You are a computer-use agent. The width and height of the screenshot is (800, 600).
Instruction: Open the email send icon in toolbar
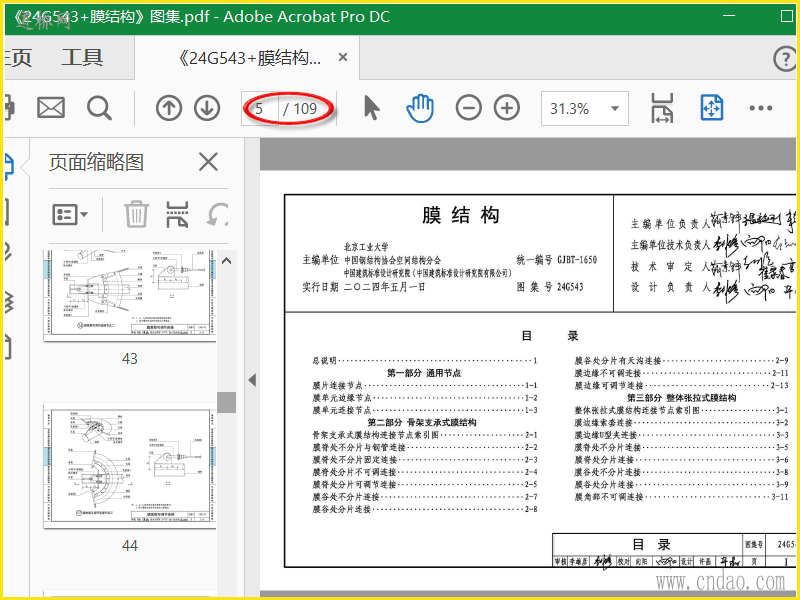coord(51,108)
